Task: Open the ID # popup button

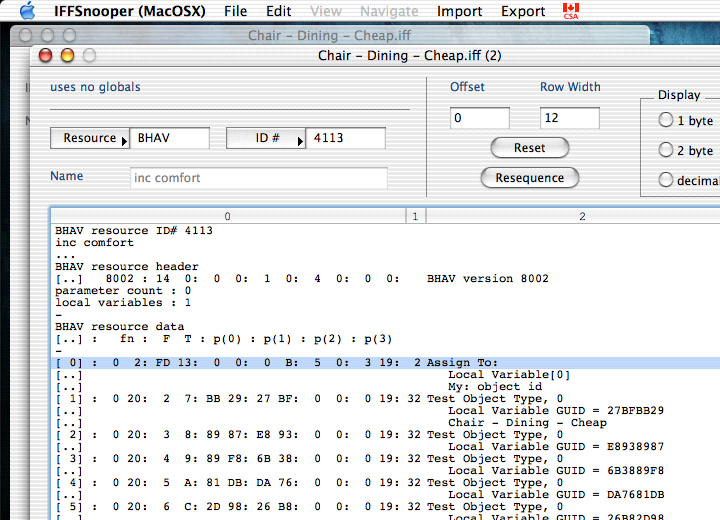Action: click(266, 139)
